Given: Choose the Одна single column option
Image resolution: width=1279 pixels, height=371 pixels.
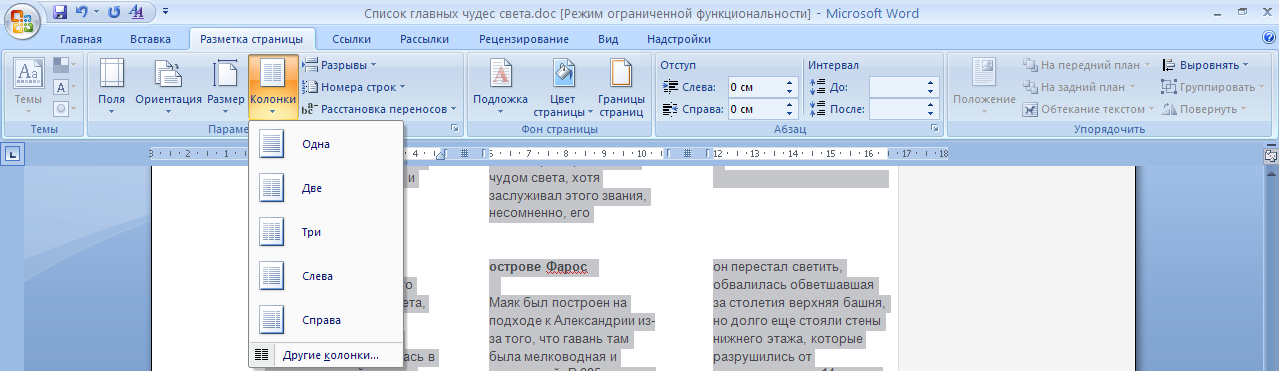Looking at the screenshot, I should [x=326, y=144].
